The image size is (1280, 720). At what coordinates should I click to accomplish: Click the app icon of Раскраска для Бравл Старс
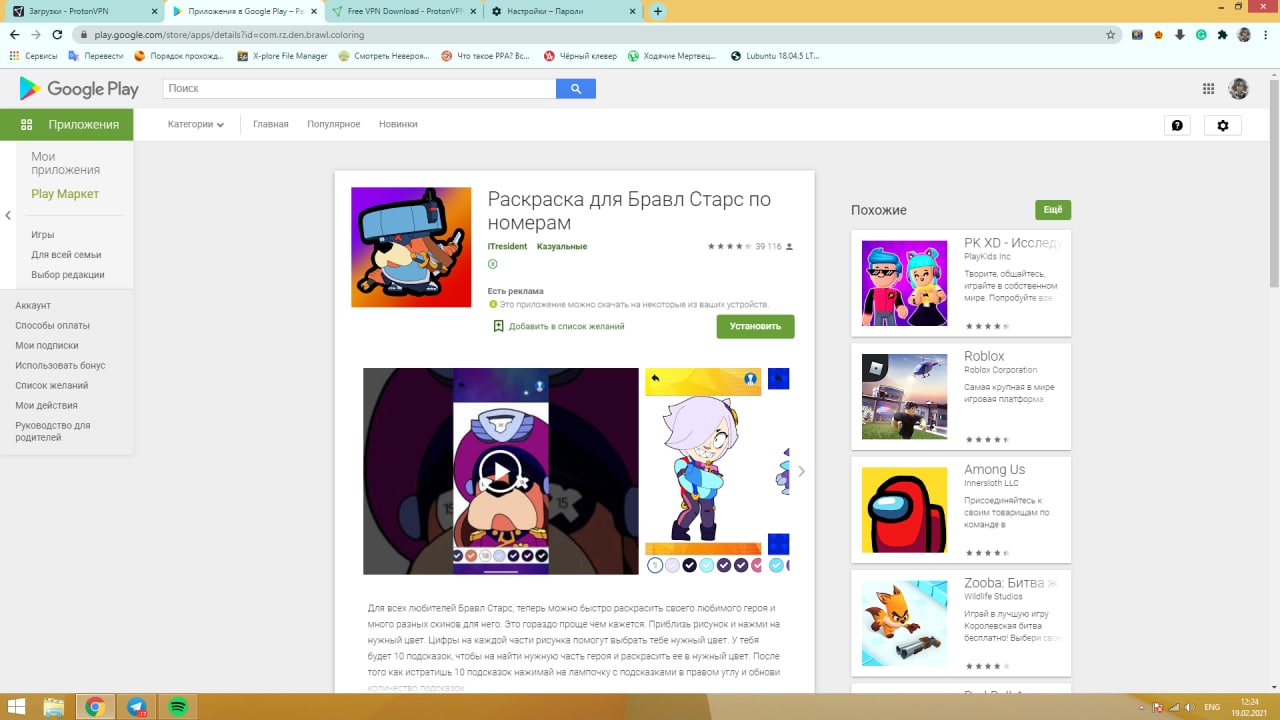[411, 247]
